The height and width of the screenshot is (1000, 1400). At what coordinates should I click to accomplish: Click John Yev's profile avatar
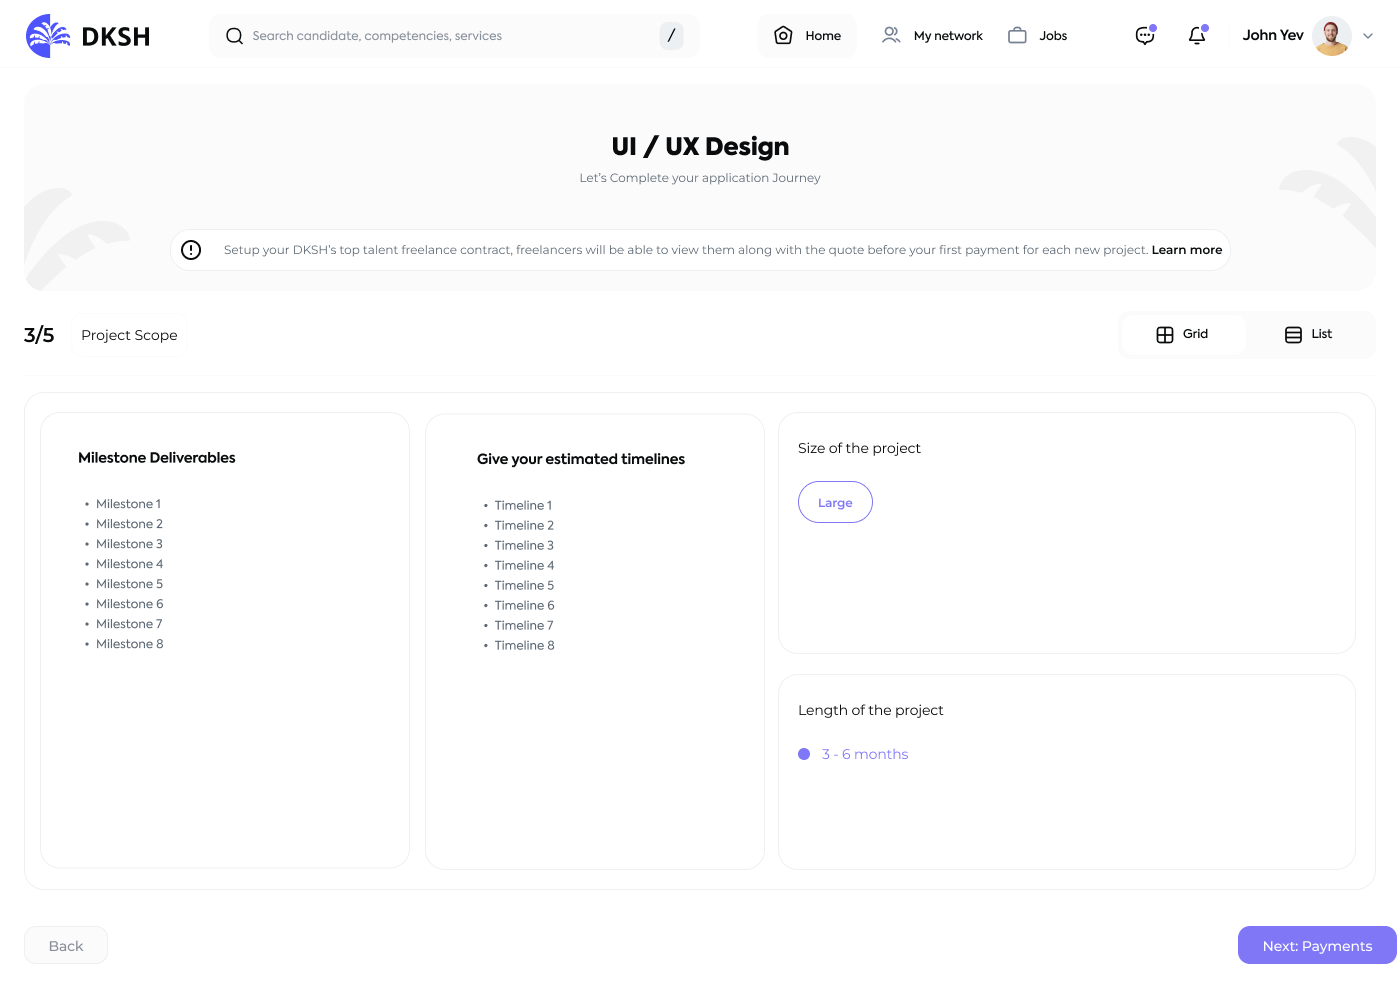pyautogui.click(x=1332, y=36)
